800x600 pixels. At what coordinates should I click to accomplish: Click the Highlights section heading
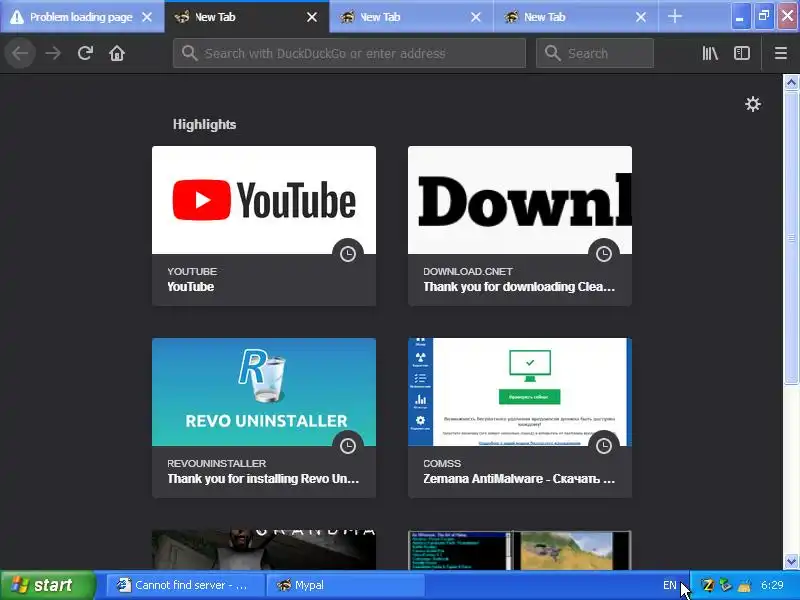pos(204,124)
